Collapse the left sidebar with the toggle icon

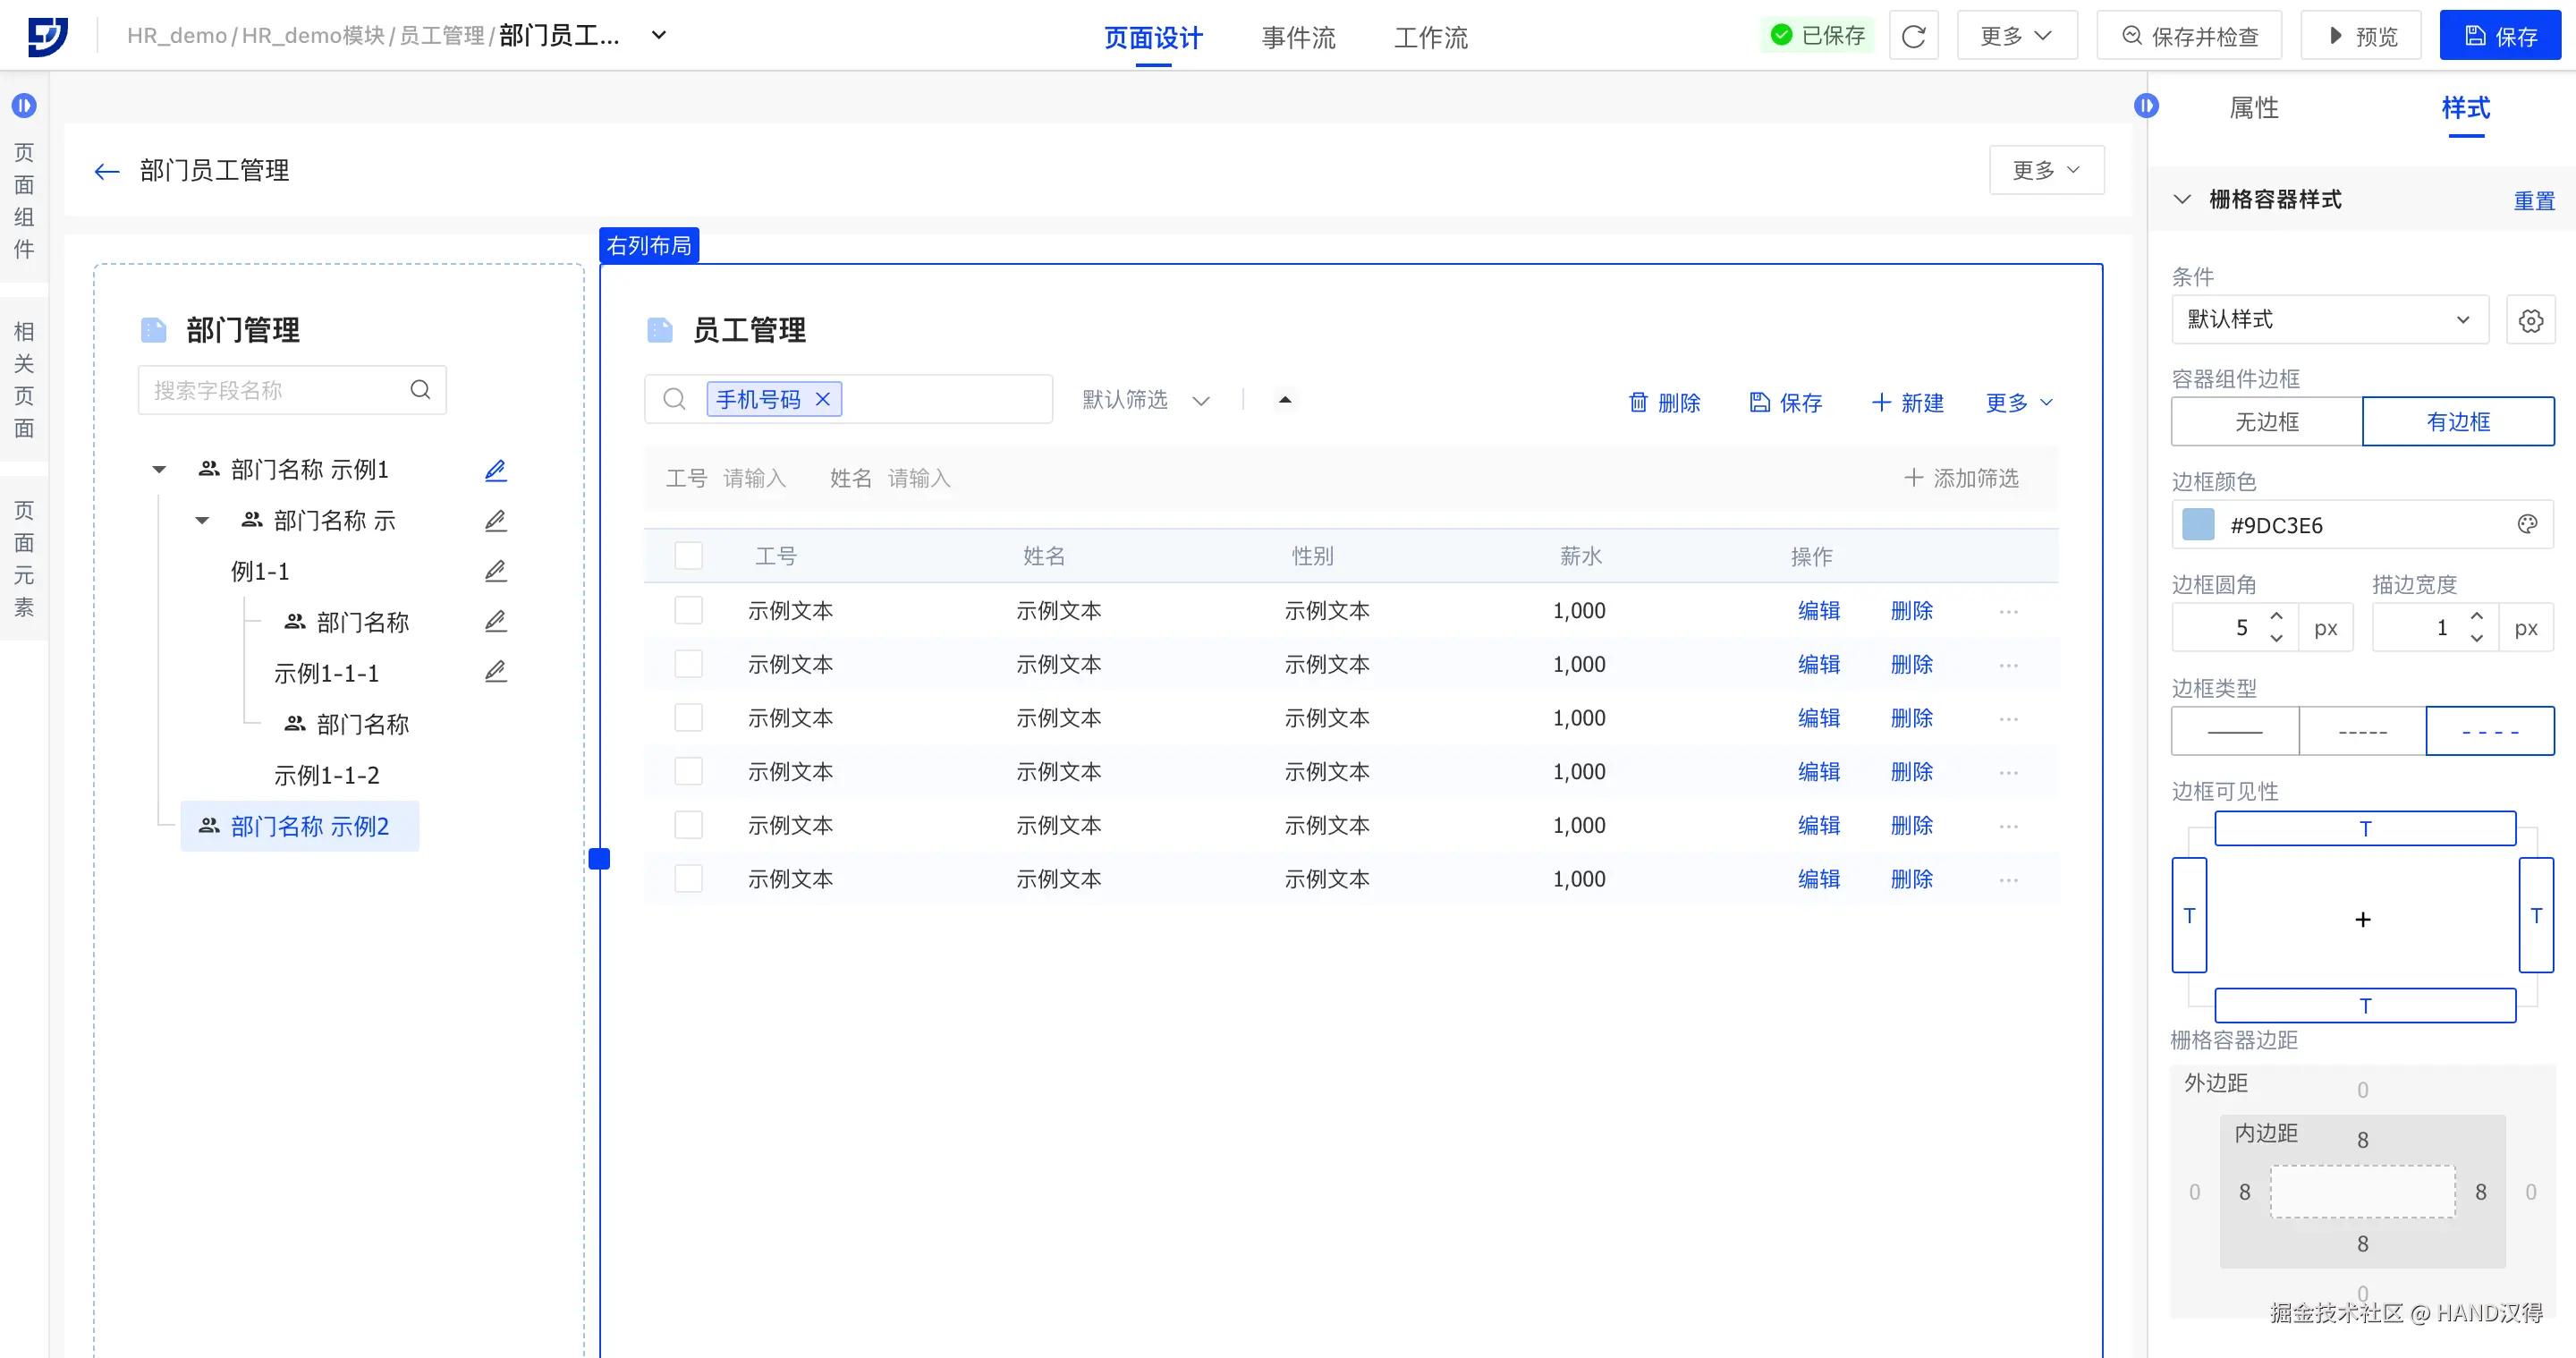pos(24,105)
